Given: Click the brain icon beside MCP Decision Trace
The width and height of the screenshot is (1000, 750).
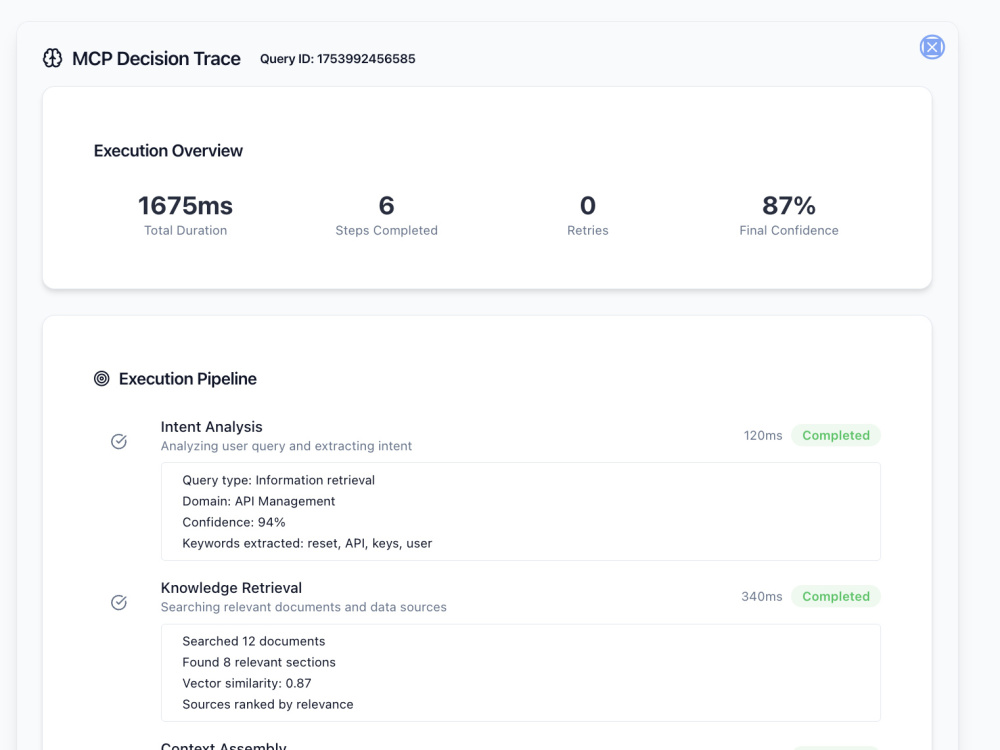Looking at the screenshot, I should [52, 58].
